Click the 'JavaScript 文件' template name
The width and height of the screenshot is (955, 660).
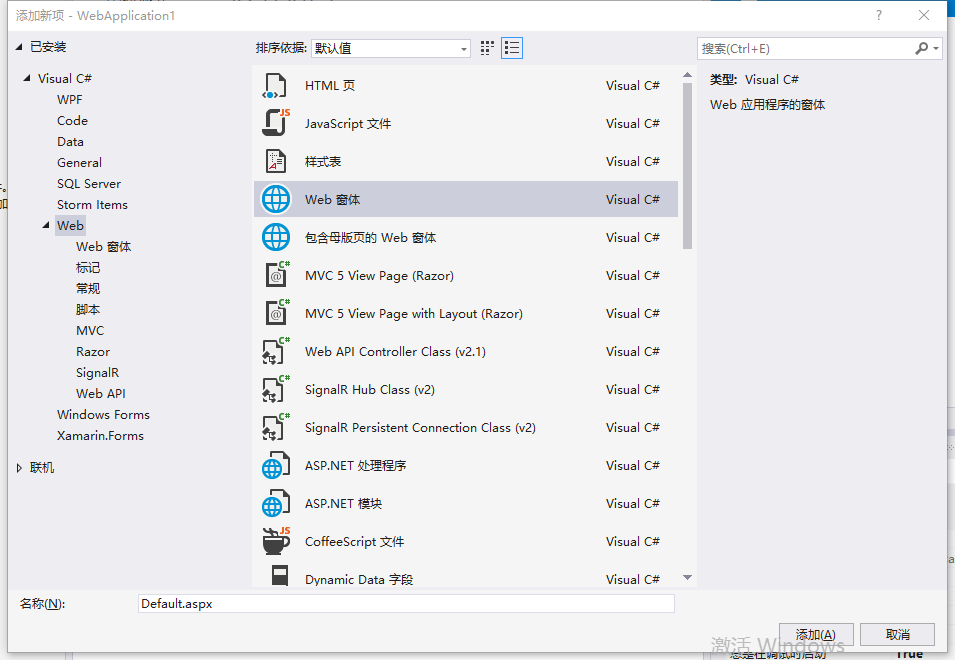pos(348,124)
